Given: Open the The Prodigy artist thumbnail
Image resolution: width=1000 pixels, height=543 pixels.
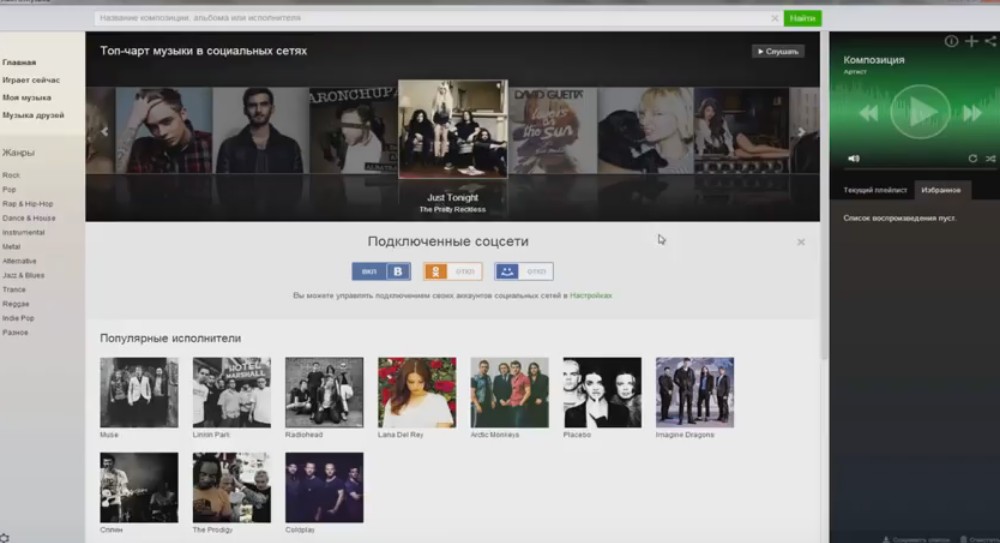Looking at the screenshot, I should (x=232, y=487).
